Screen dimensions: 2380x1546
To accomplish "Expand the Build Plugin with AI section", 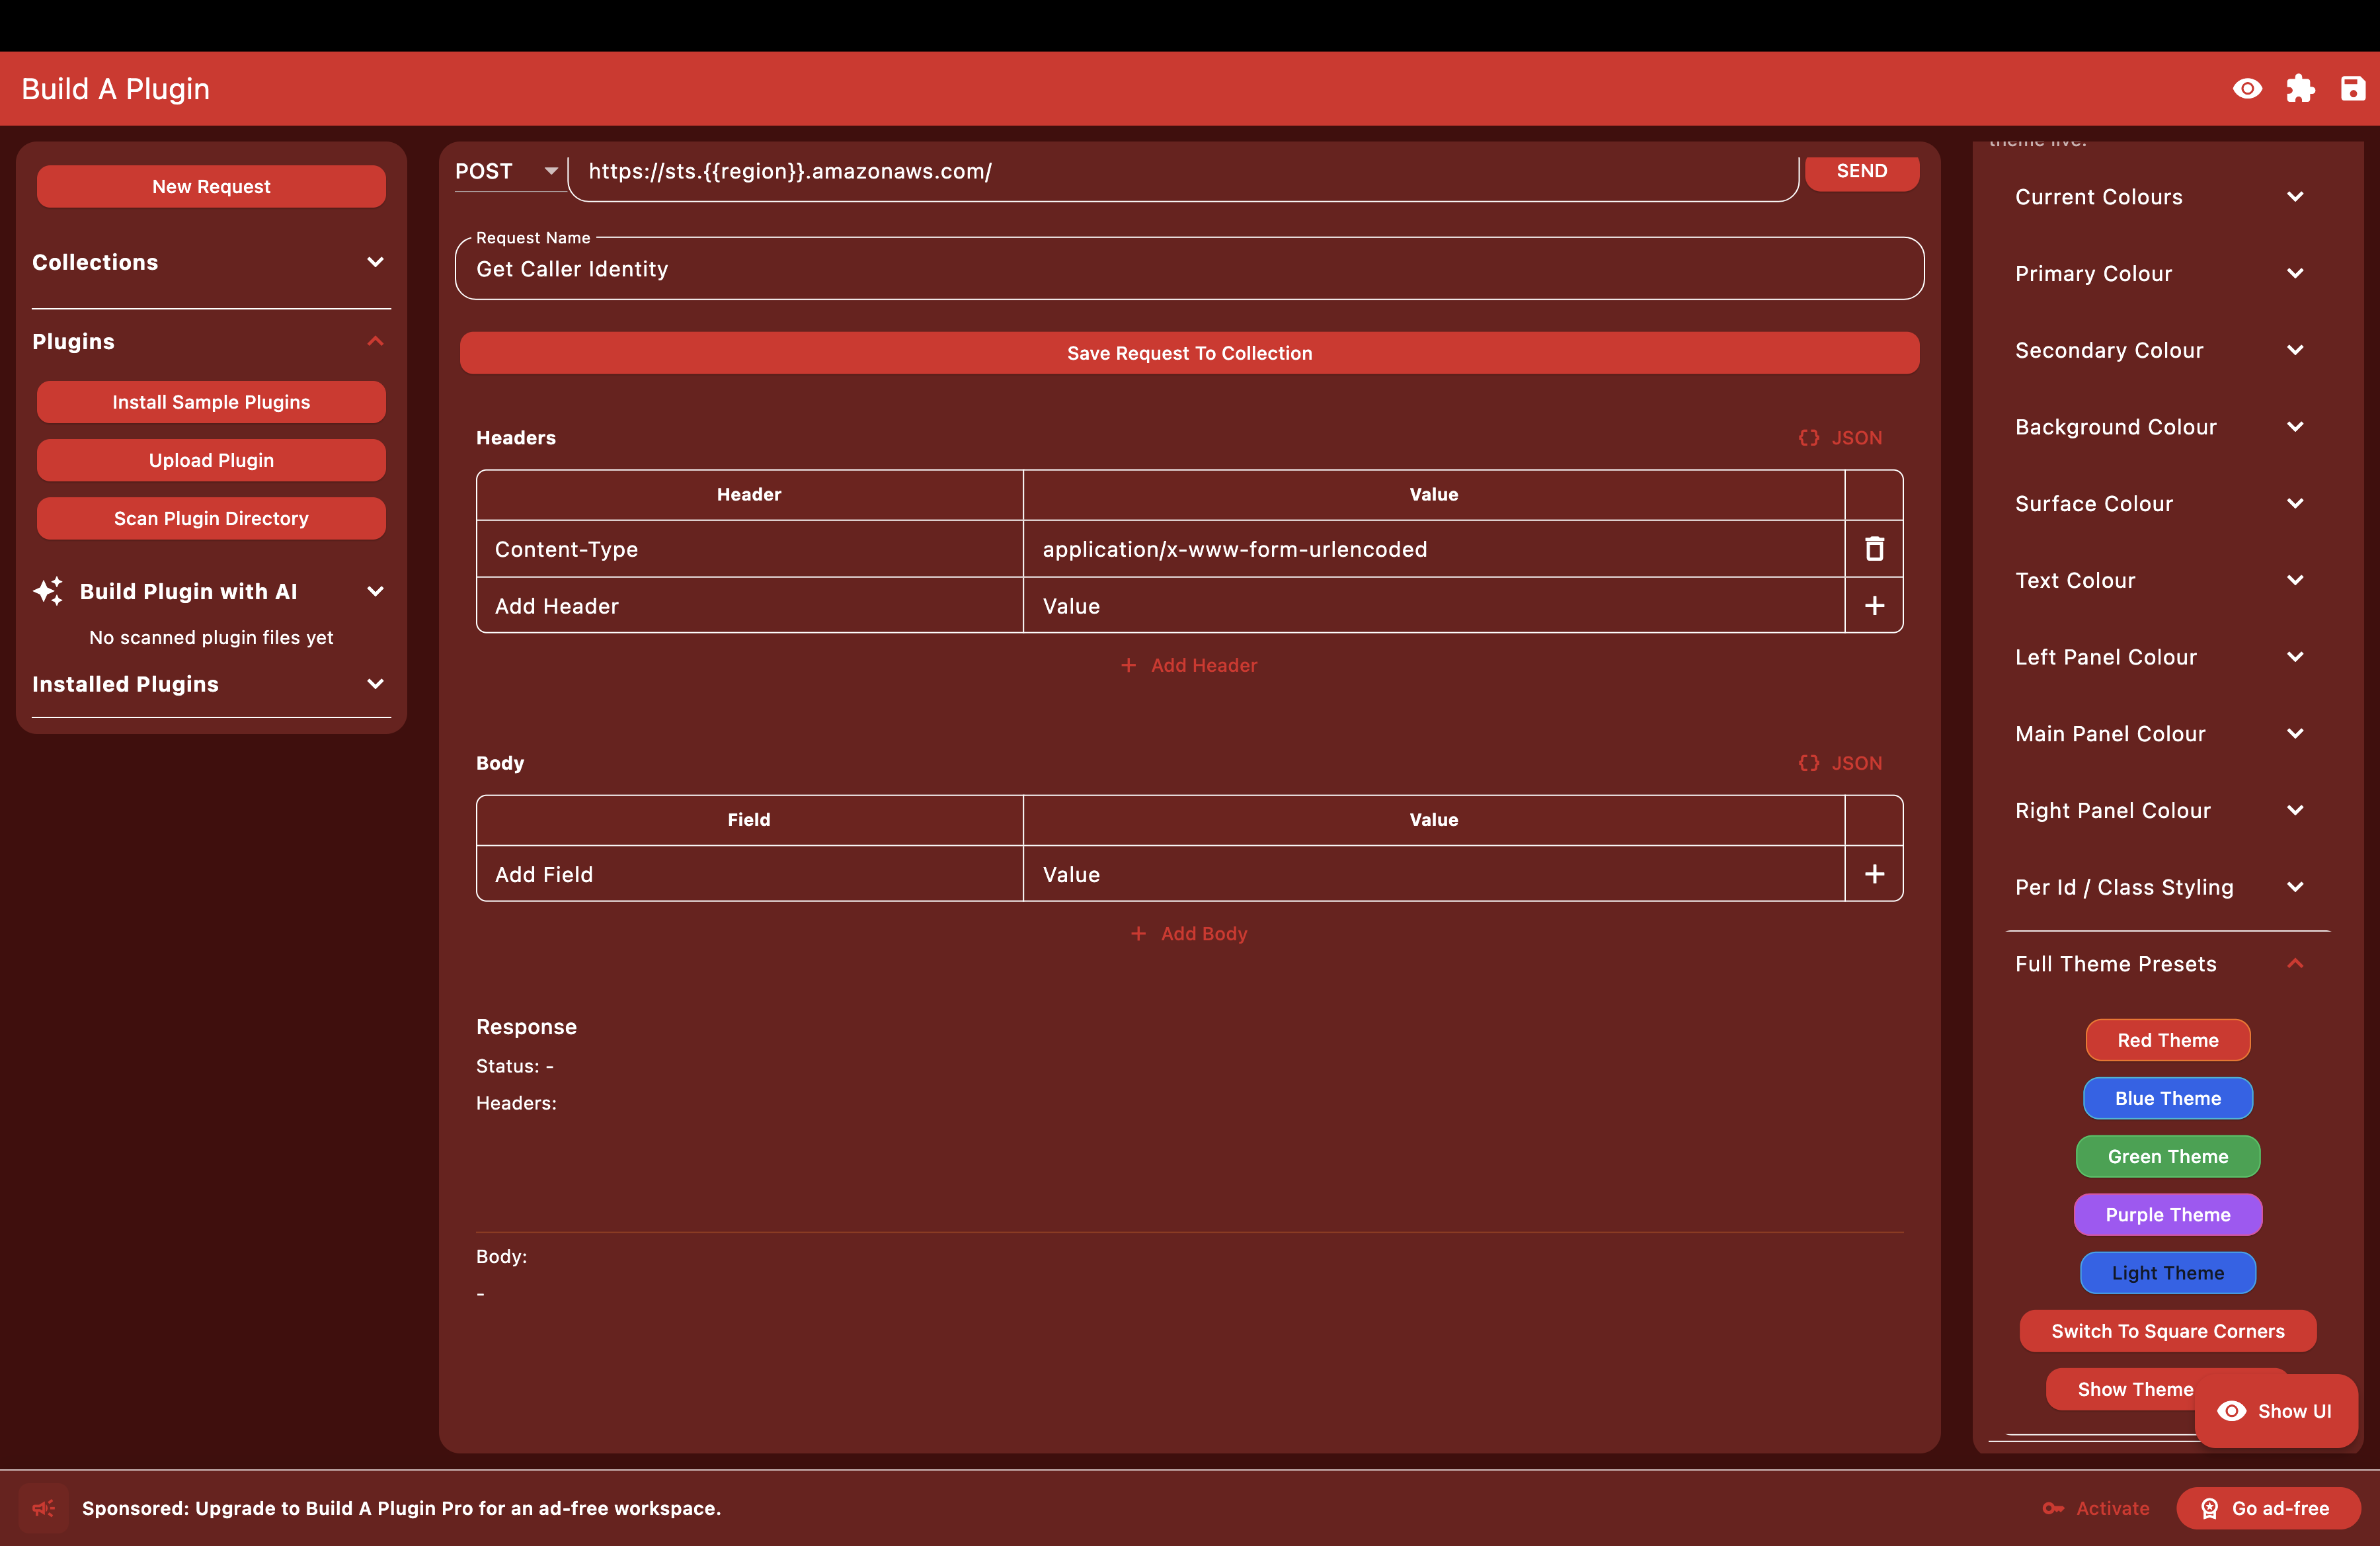I will (211, 591).
